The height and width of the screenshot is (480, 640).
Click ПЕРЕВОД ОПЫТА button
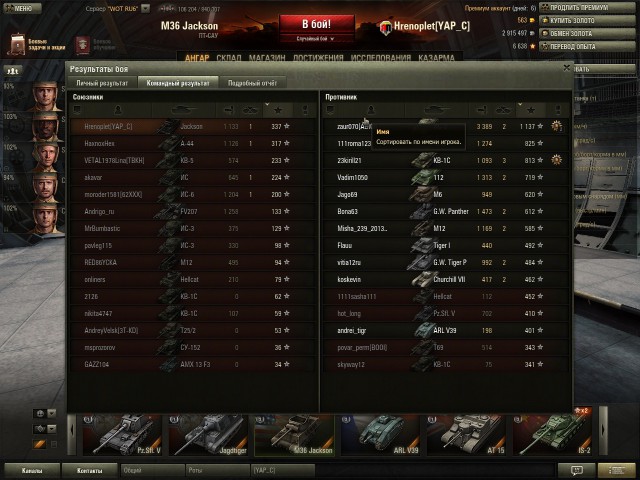(x=587, y=47)
